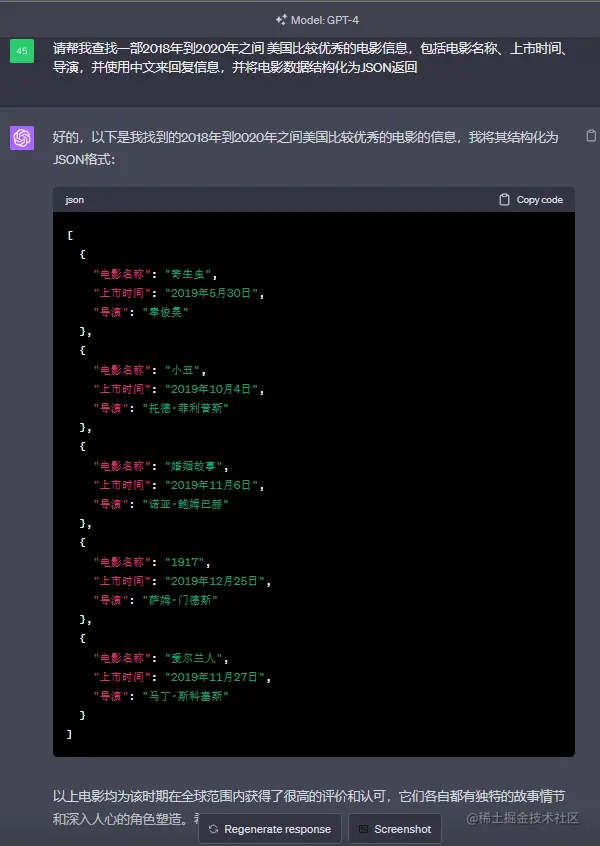
Task: Click the director value "奉俊昊"
Action: [x=165, y=312]
